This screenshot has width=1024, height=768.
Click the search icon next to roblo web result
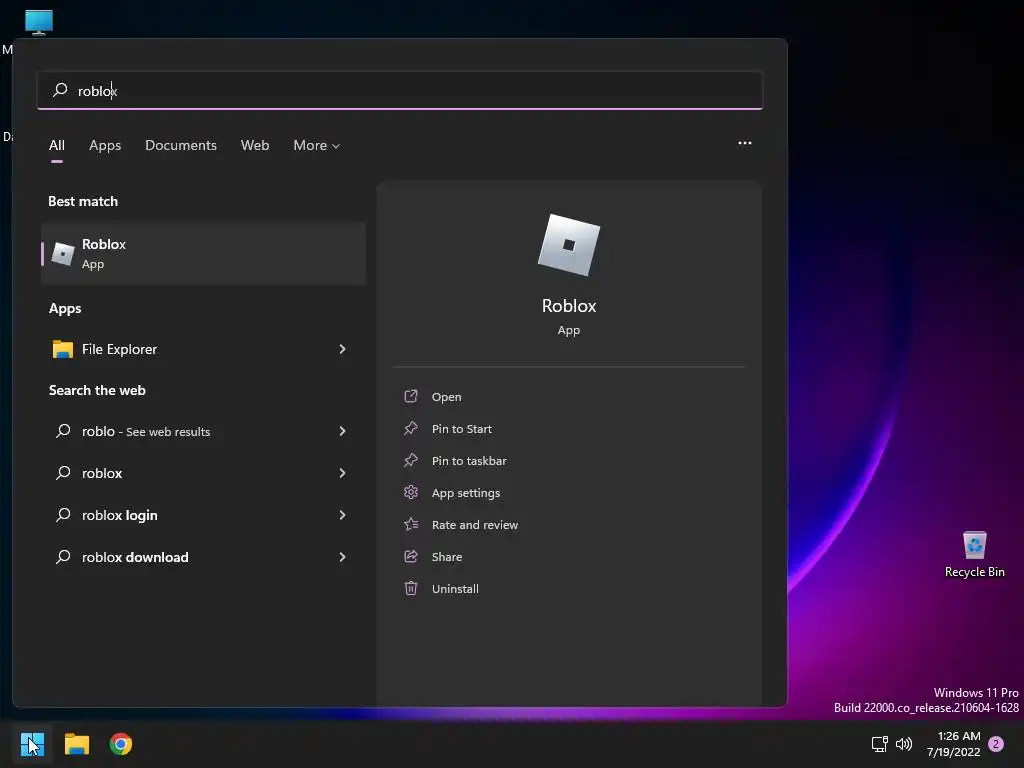pyautogui.click(x=63, y=430)
